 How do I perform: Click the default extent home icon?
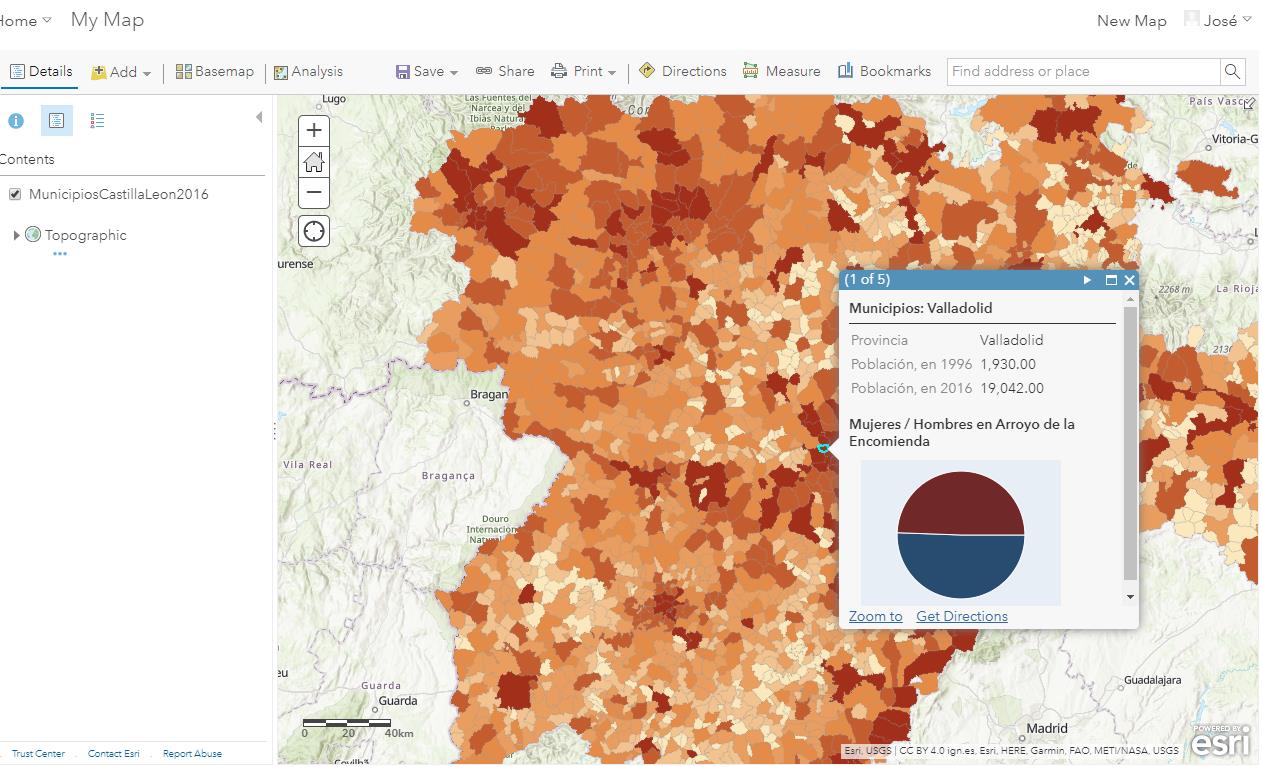[x=314, y=161]
